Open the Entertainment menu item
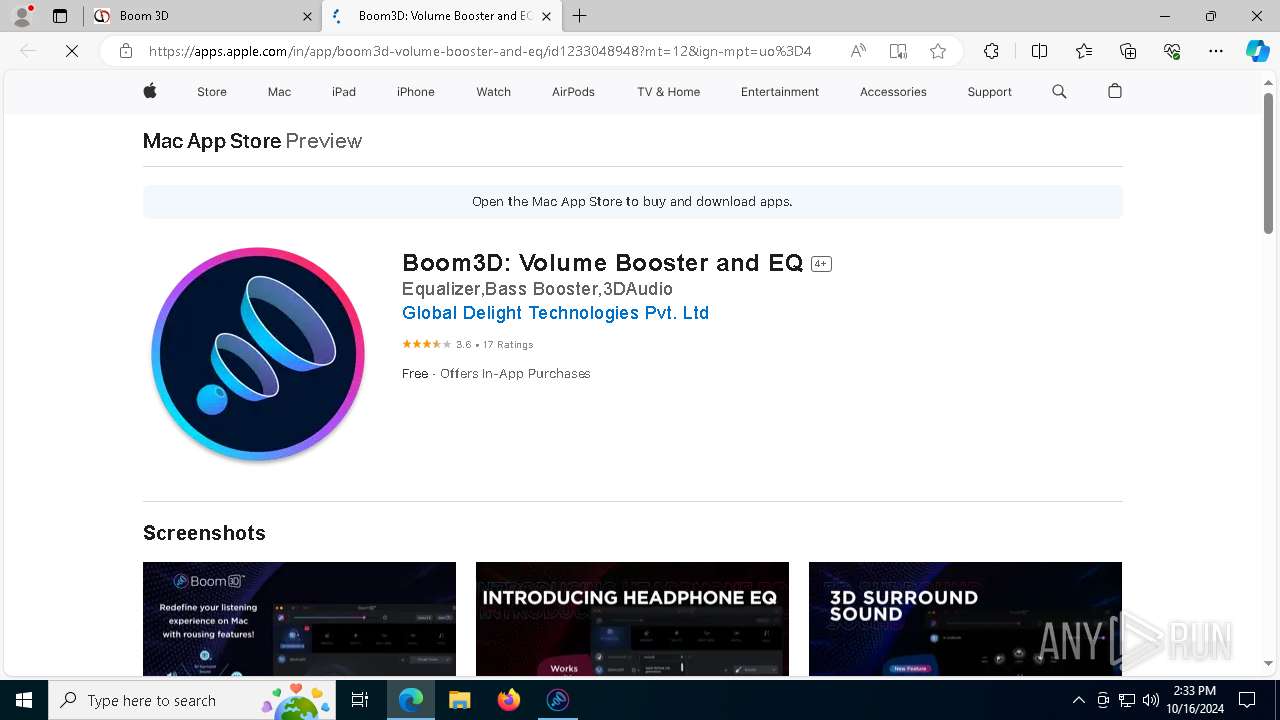 (x=780, y=92)
